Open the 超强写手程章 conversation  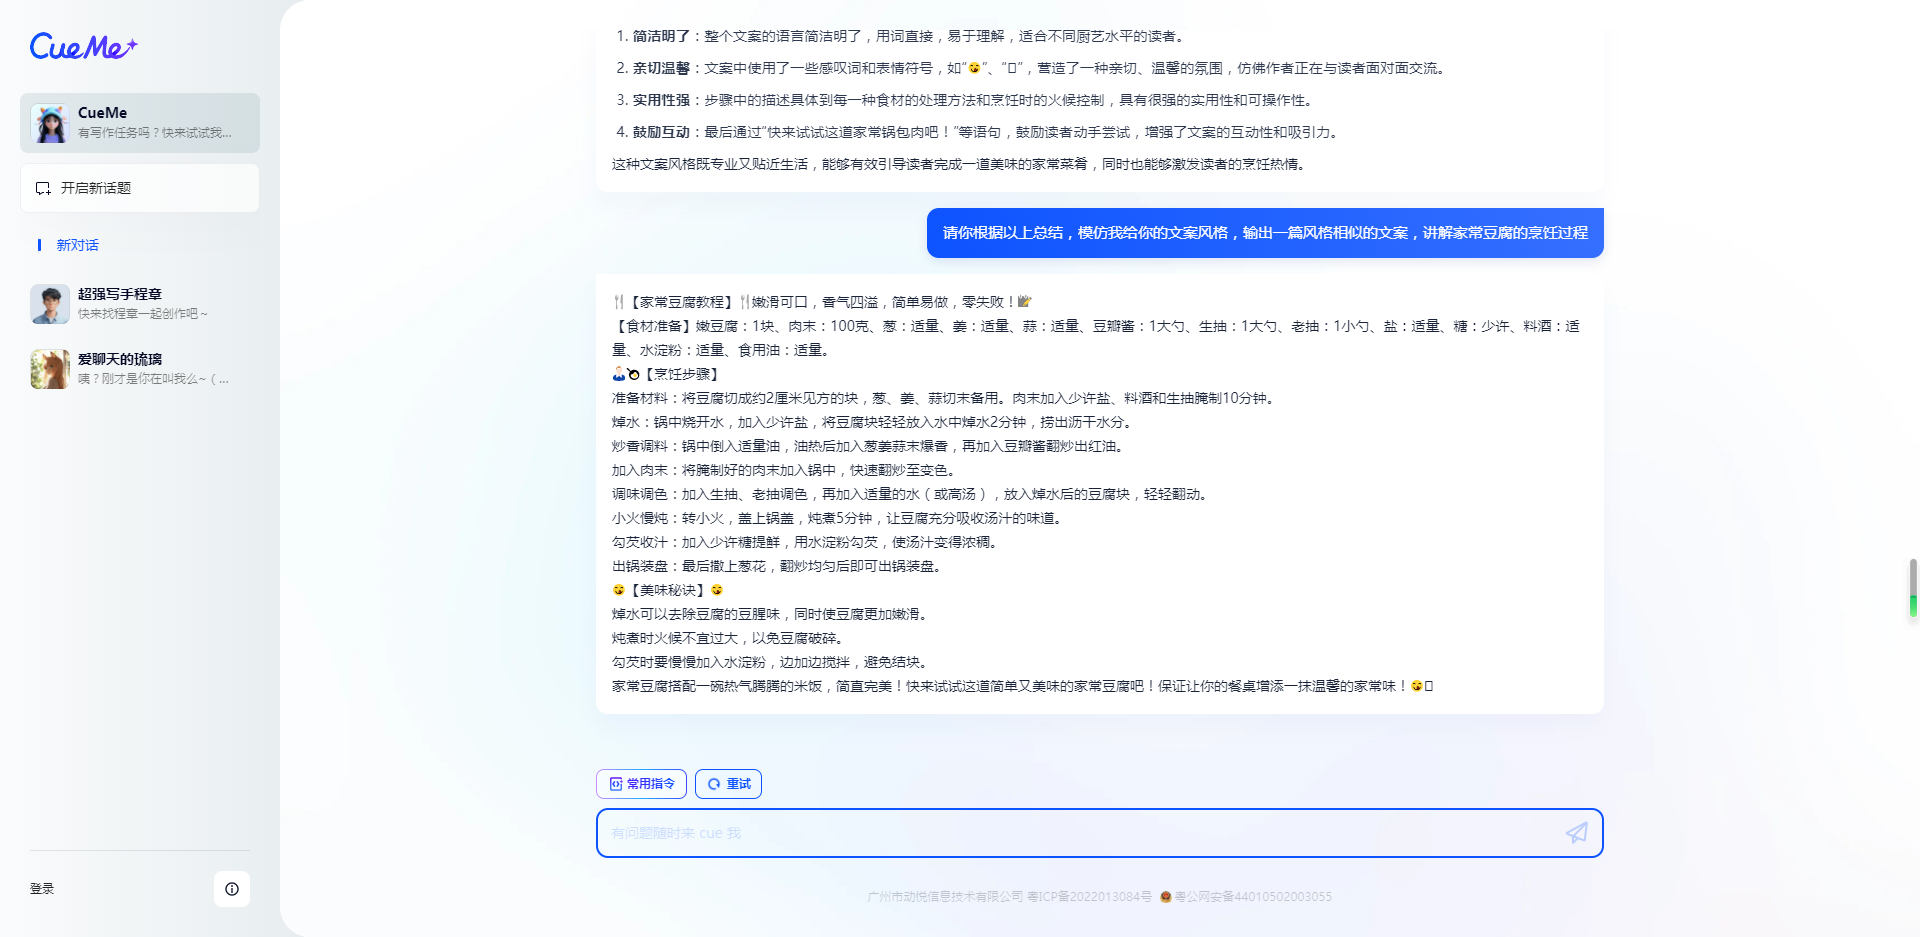coord(140,303)
